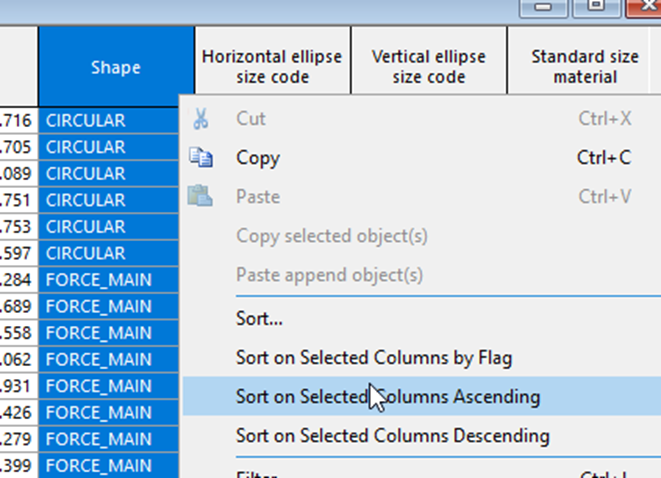Click the .751 value cell
Screen dimensions: 661x478
(x=19, y=200)
